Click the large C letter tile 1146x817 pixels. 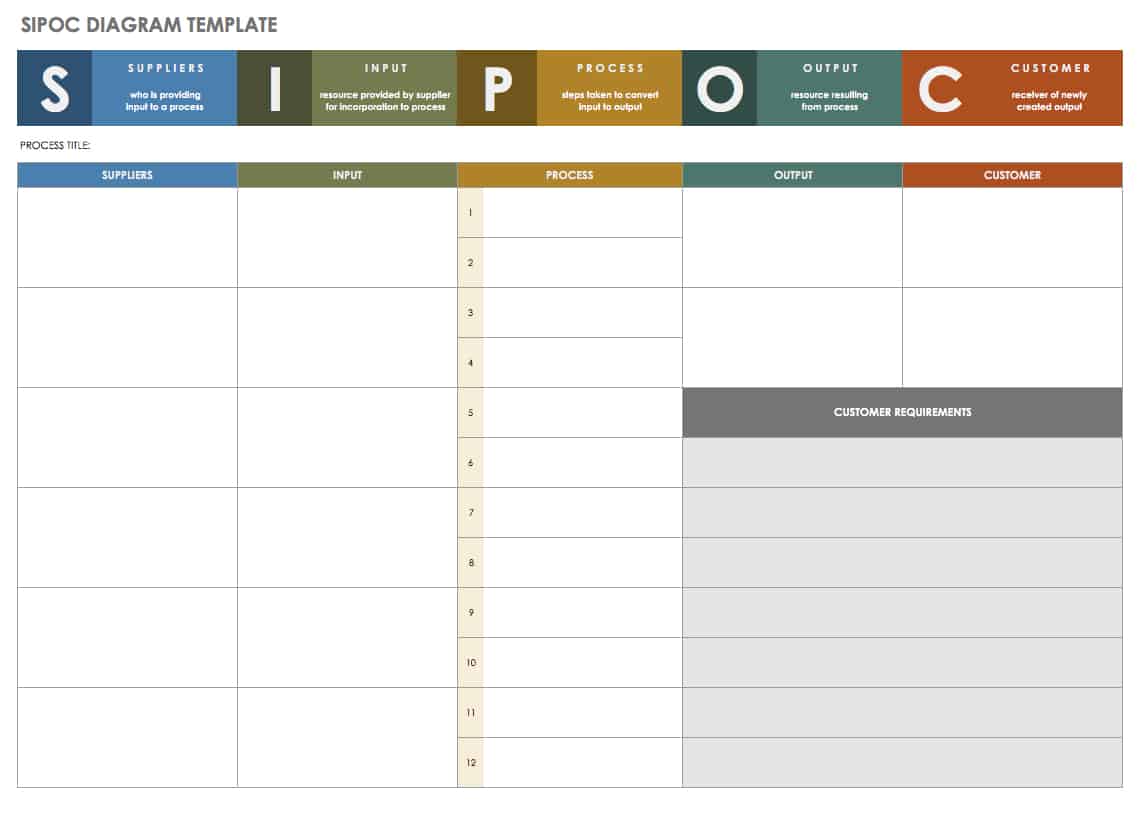tap(940, 88)
